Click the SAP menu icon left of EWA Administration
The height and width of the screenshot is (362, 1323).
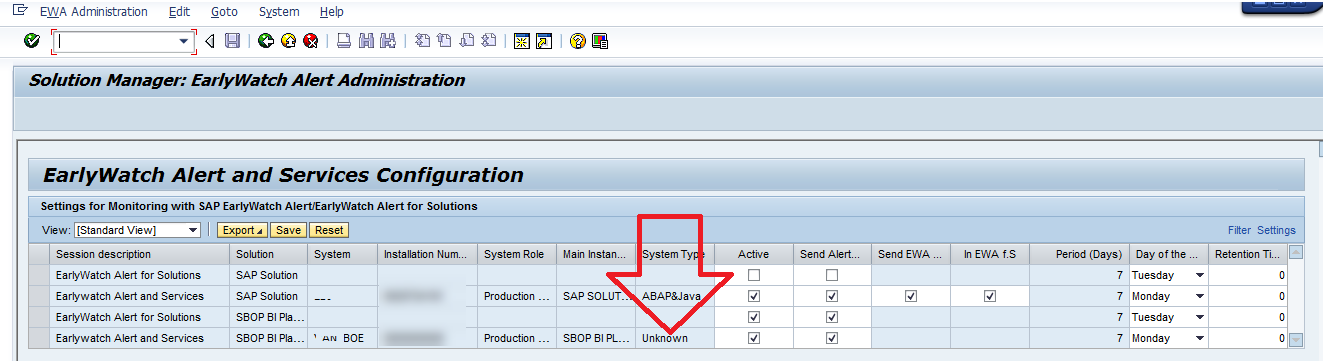[20, 10]
